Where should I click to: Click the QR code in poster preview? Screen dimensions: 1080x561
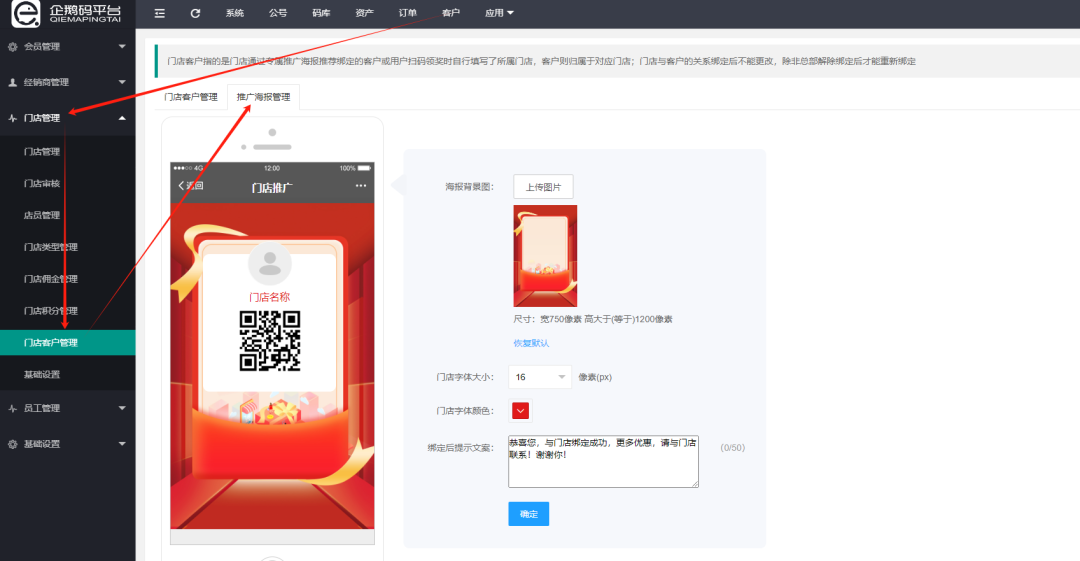click(x=270, y=341)
